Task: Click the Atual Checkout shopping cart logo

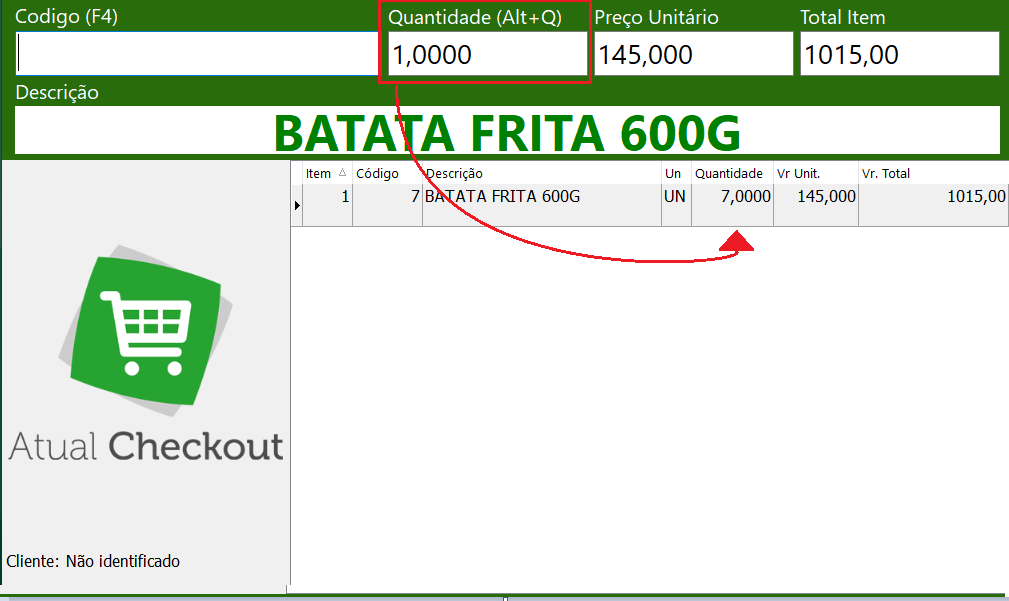Action: (x=146, y=331)
